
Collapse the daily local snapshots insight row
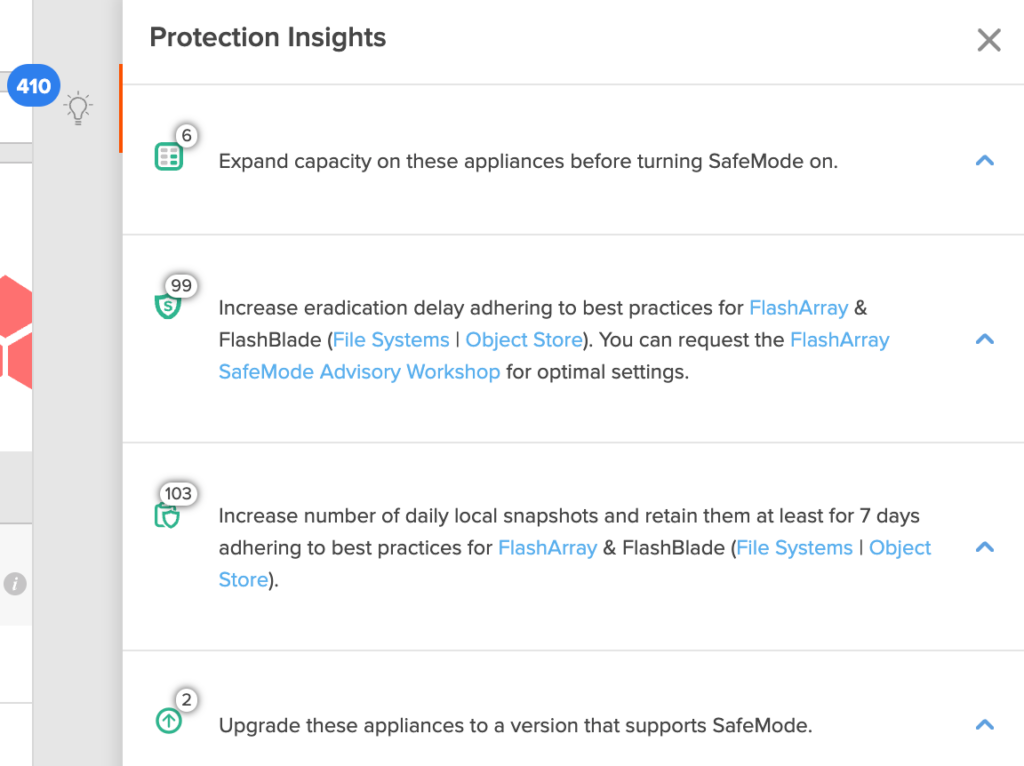(x=985, y=547)
